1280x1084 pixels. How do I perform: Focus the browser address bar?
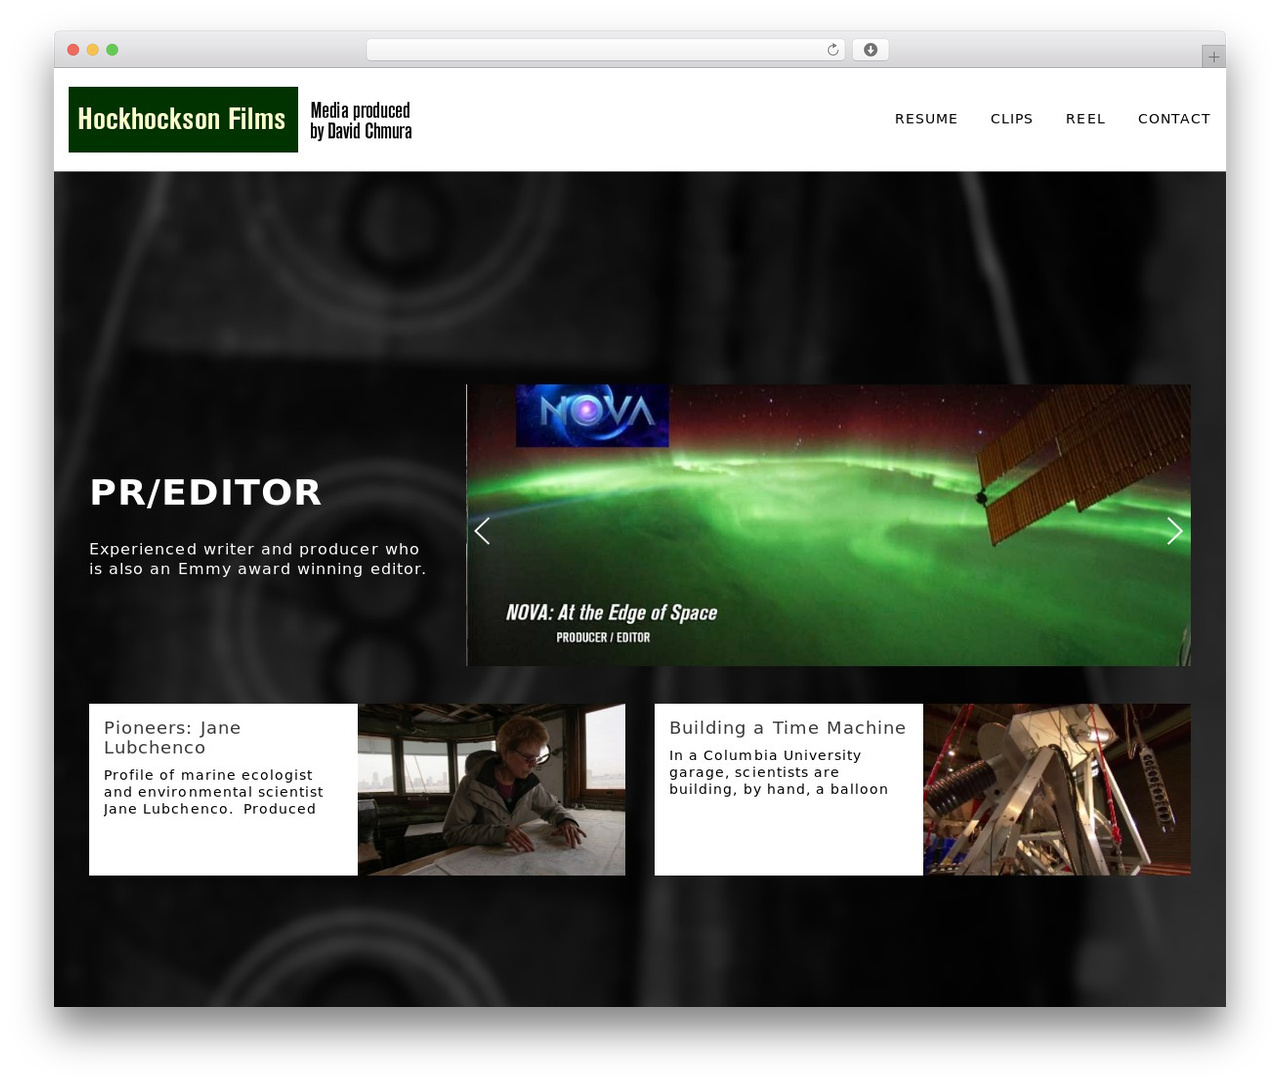[606, 50]
